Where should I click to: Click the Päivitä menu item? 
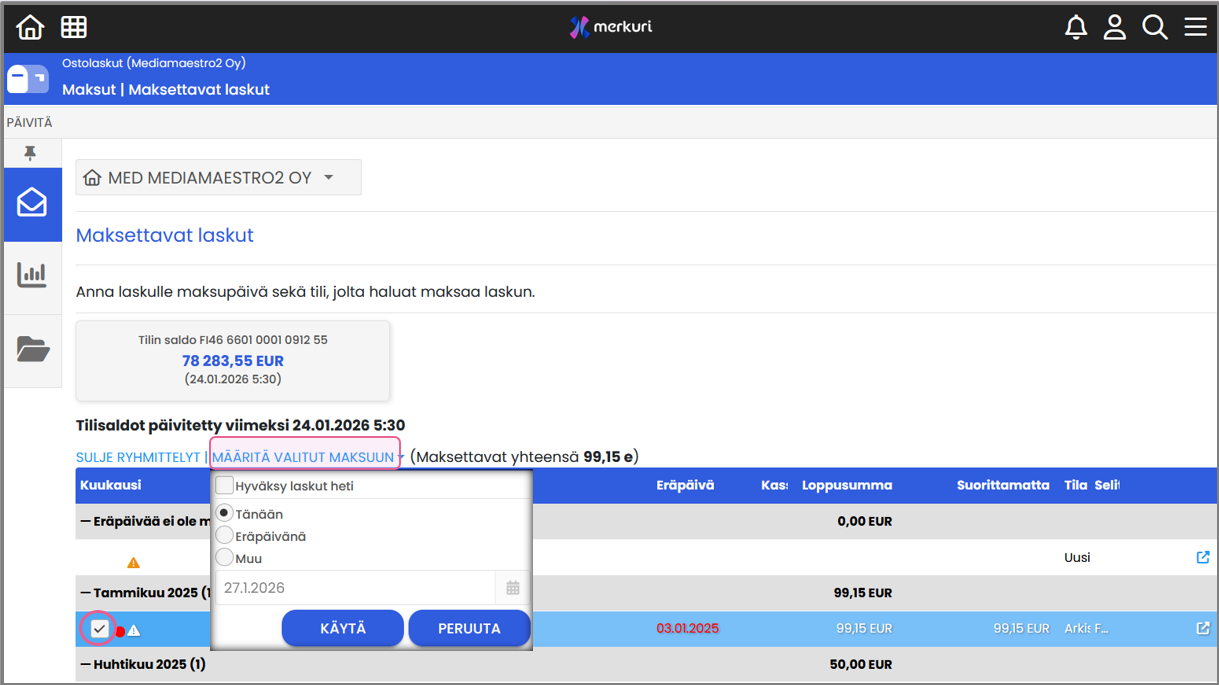click(30, 122)
